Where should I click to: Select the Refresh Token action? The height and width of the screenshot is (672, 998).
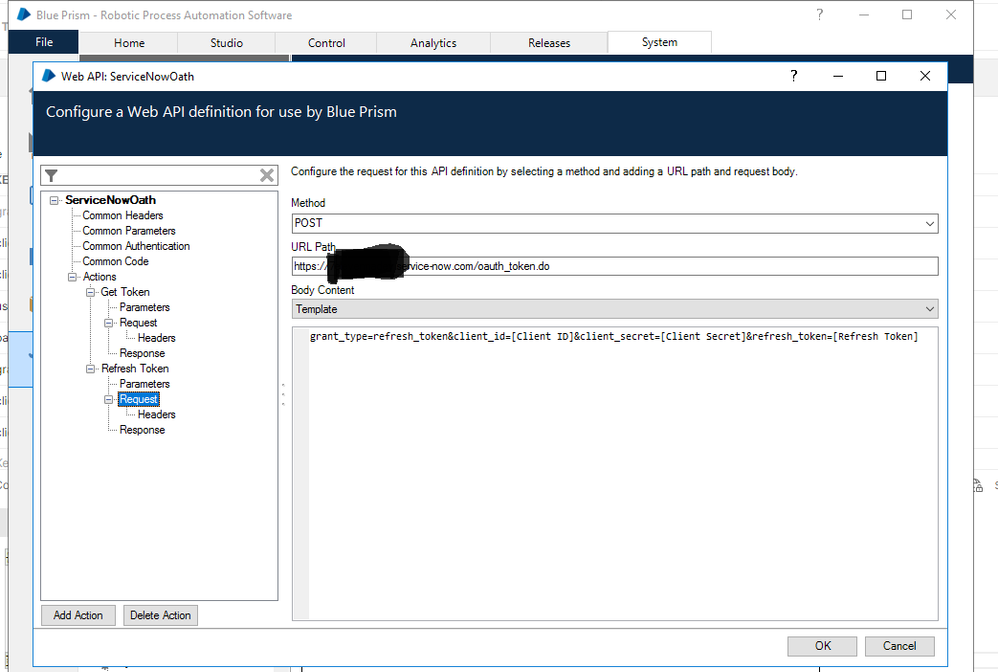(x=135, y=368)
